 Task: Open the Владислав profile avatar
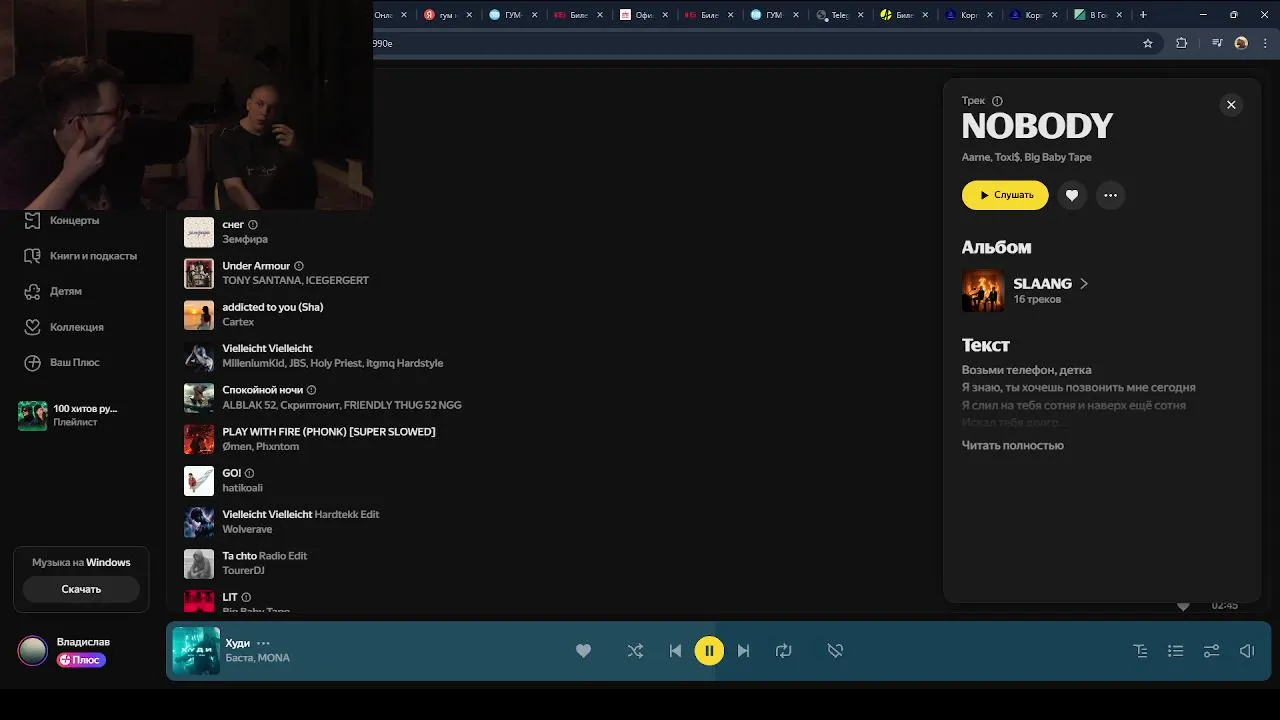33,651
